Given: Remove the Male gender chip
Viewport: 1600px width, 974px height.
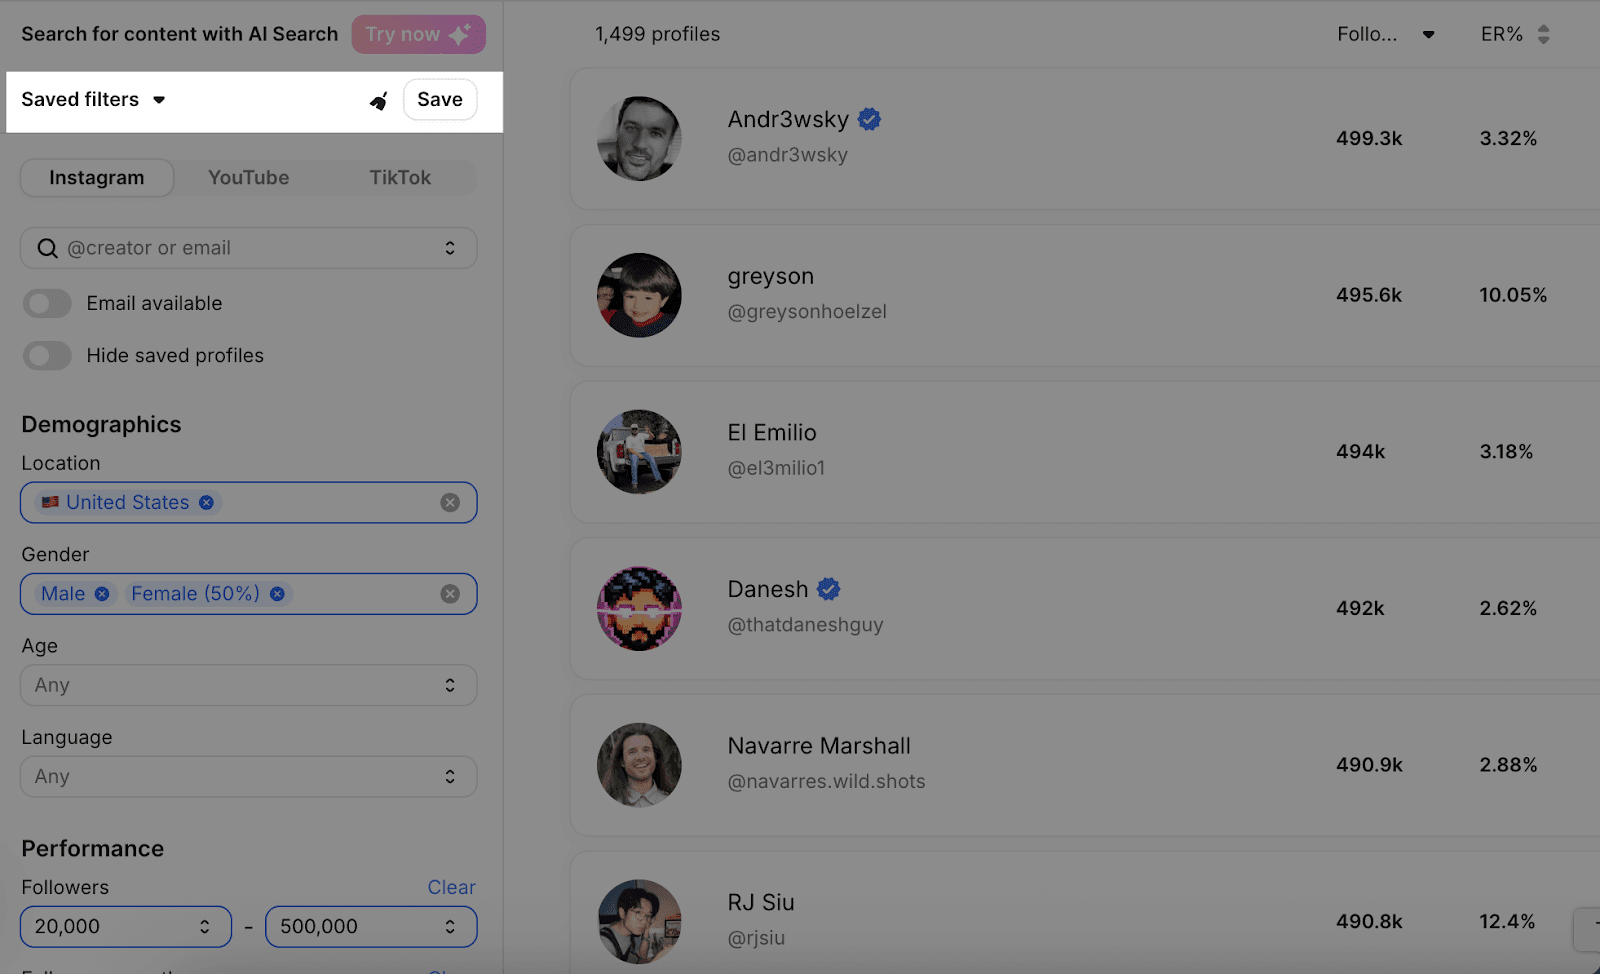Looking at the screenshot, I should (102, 594).
